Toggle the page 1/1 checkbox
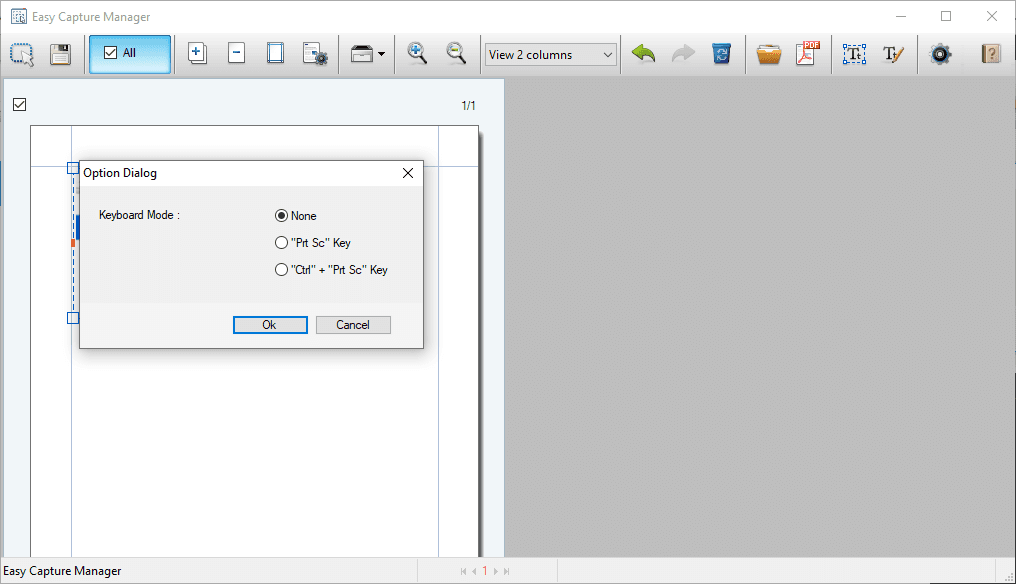Image resolution: width=1016 pixels, height=584 pixels. click(19, 104)
